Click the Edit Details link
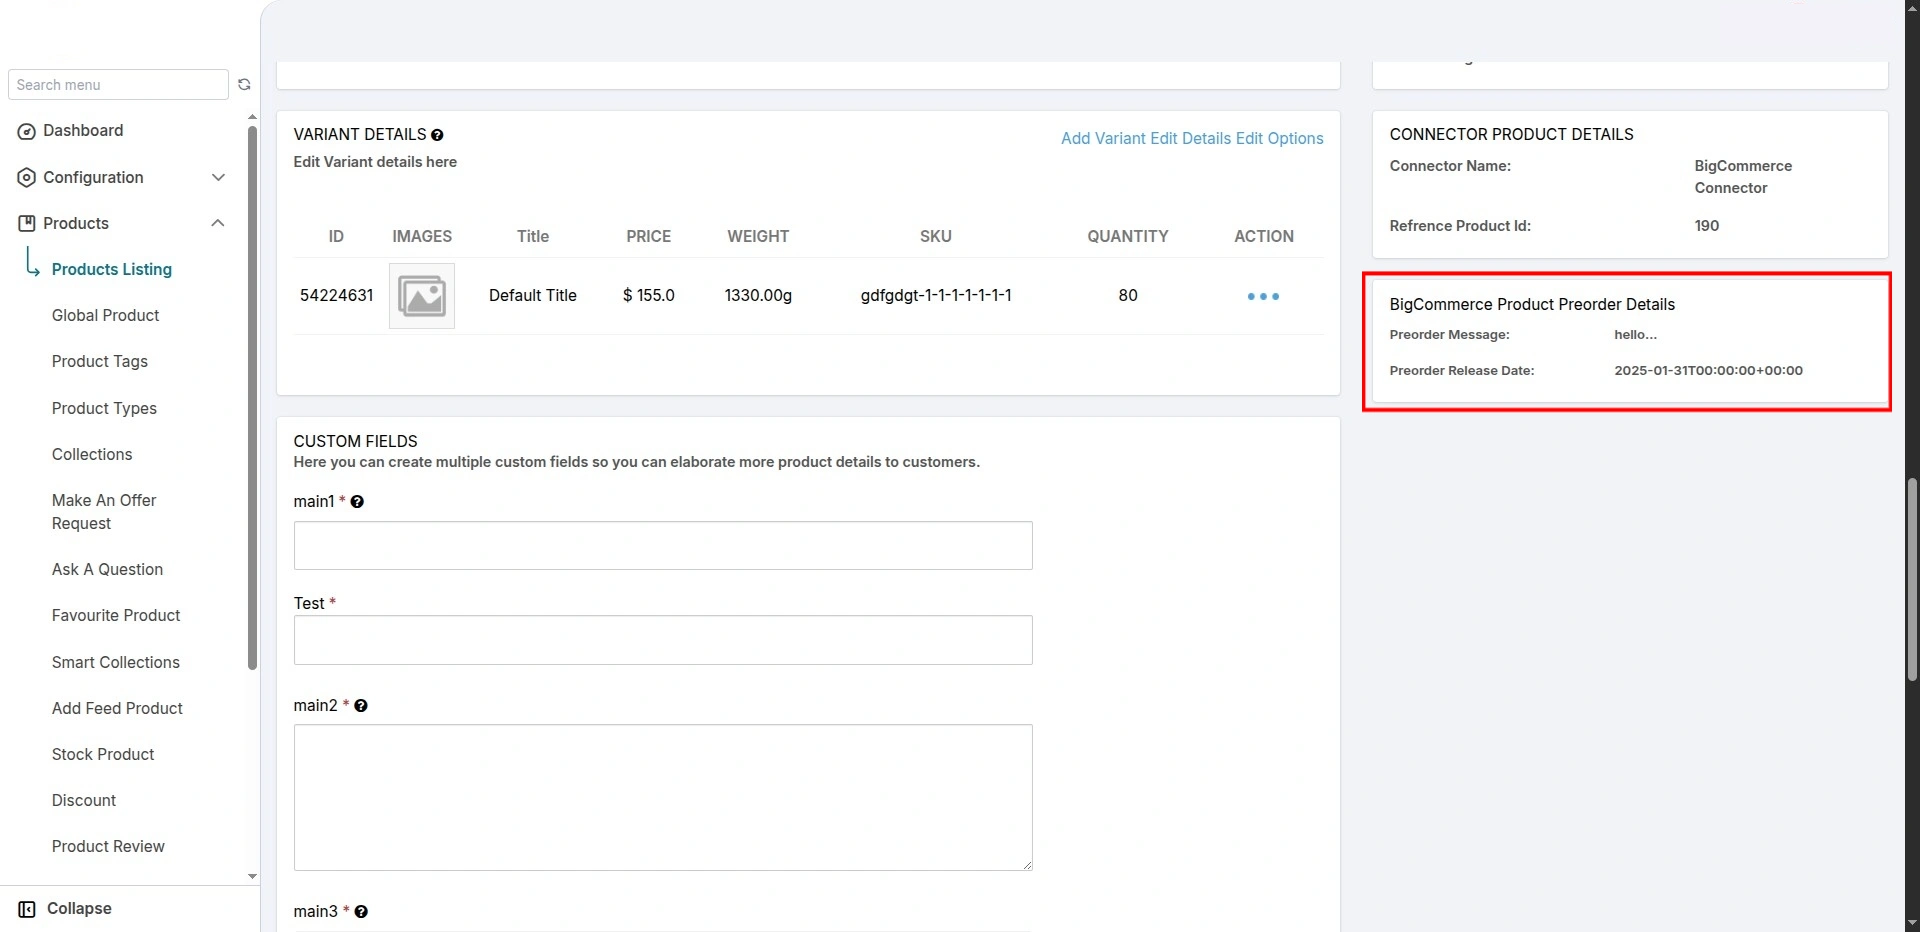The image size is (1920, 932). coord(1190,139)
